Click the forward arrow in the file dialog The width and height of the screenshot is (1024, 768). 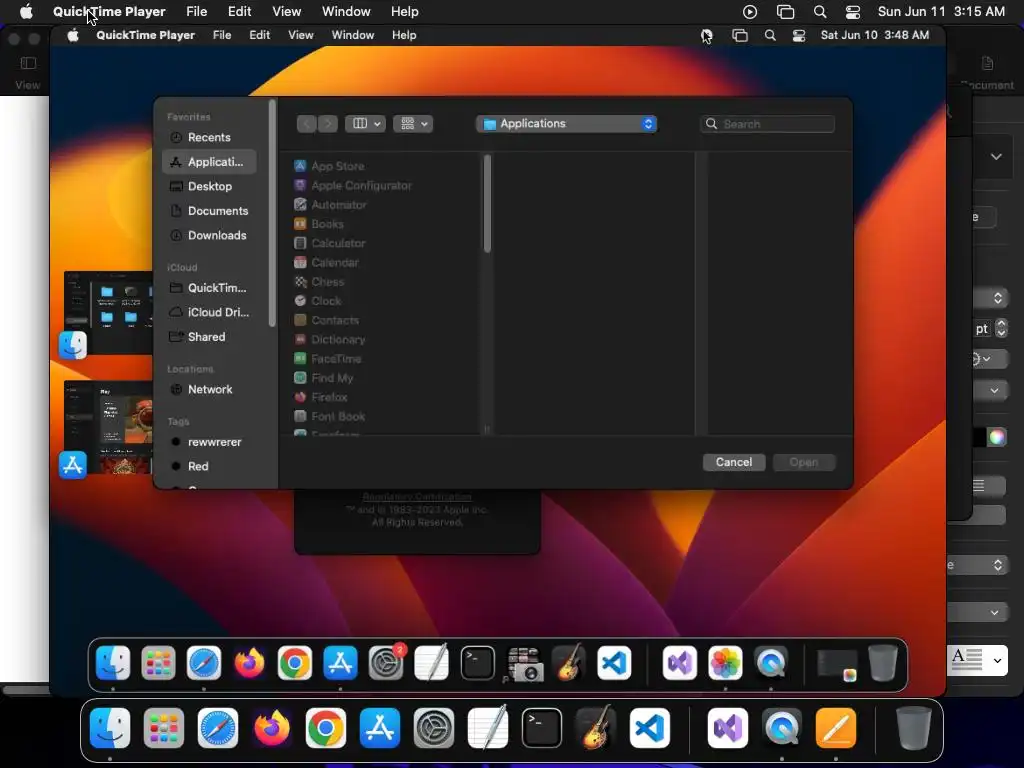coord(327,123)
